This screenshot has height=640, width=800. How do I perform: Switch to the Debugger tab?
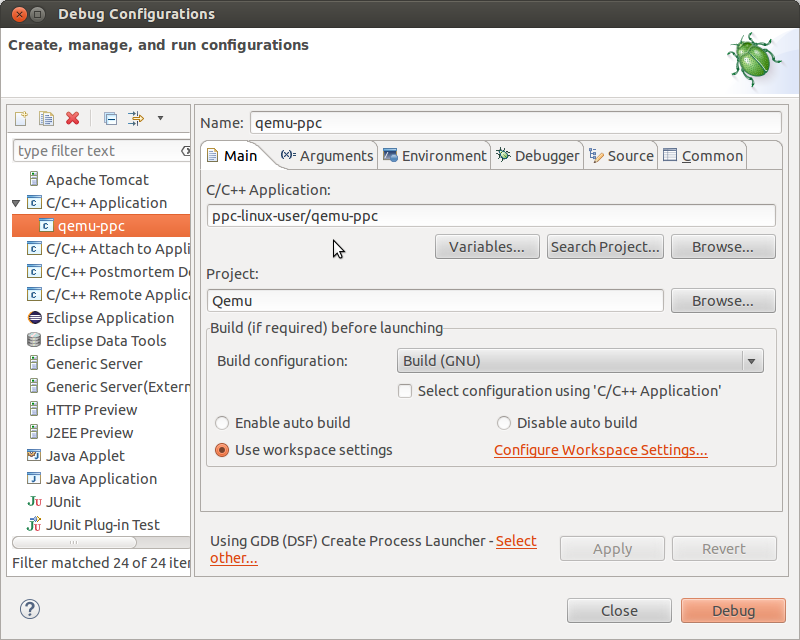[x=537, y=156]
